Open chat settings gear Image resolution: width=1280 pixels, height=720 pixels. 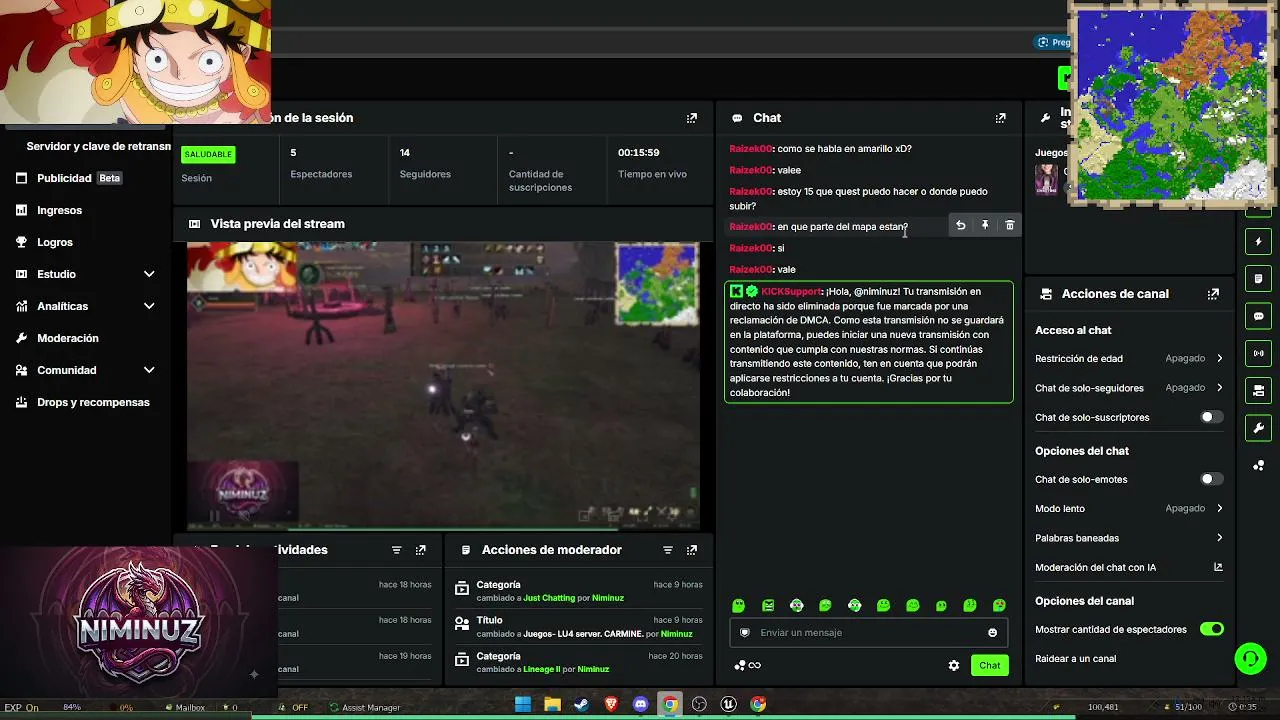pyautogui.click(x=954, y=665)
